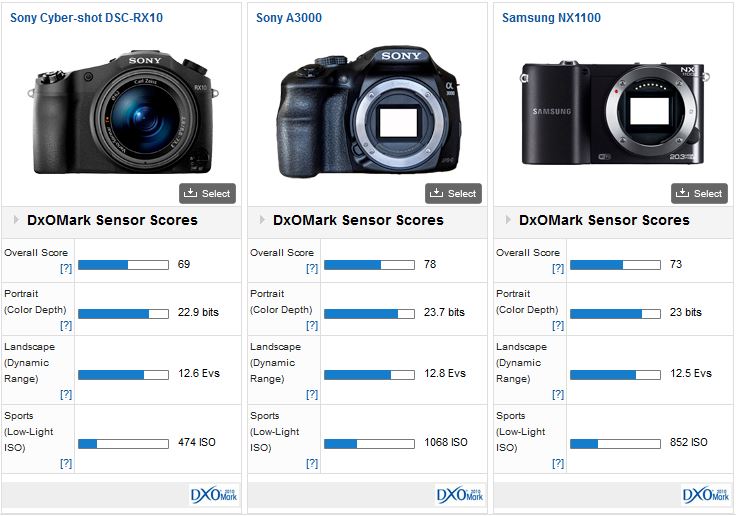The width and height of the screenshot is (736, 516).
Task: Click RX10 low-light ISO bar 474 ISO
Action: coord(123,443)
